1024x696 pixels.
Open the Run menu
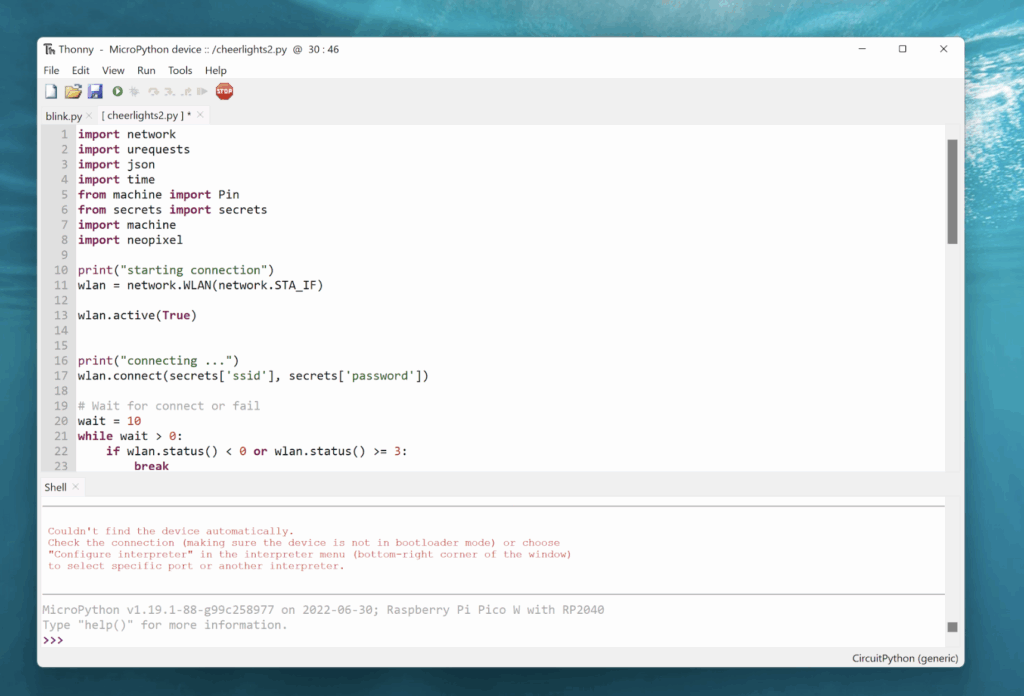[x=146, y=71]
